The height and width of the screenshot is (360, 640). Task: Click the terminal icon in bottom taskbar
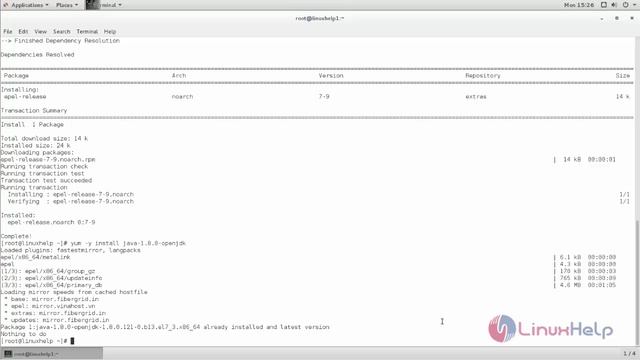pyautogui.click(x=8, y=354)
